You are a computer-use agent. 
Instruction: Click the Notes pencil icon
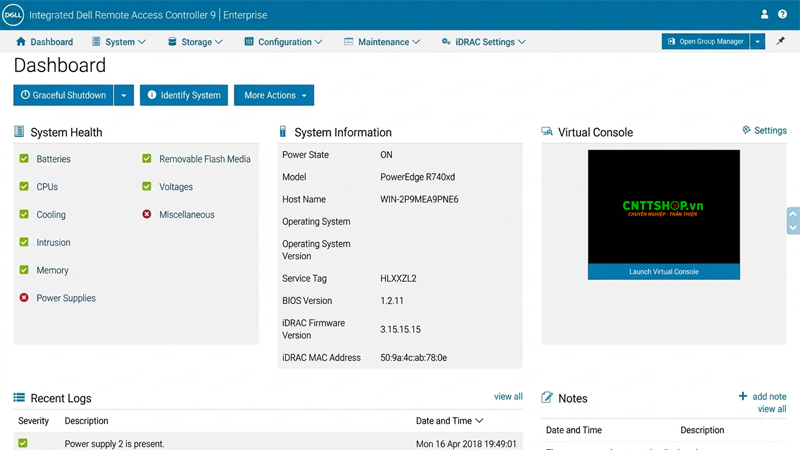click(546, 397)
